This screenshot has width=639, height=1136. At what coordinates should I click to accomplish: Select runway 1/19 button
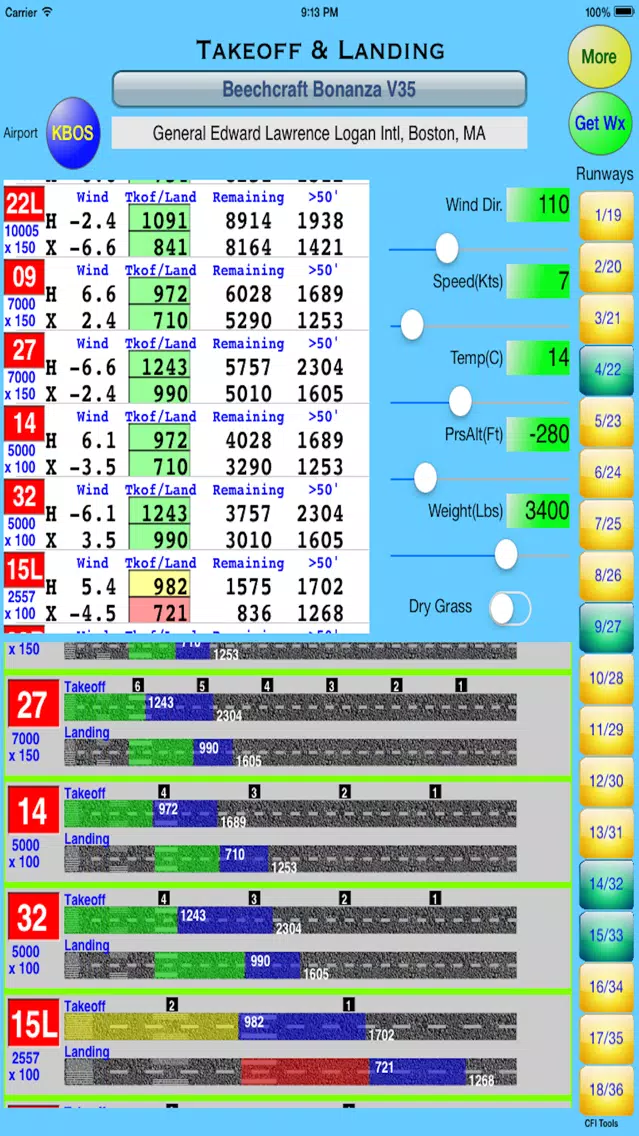tap(607, 215)
